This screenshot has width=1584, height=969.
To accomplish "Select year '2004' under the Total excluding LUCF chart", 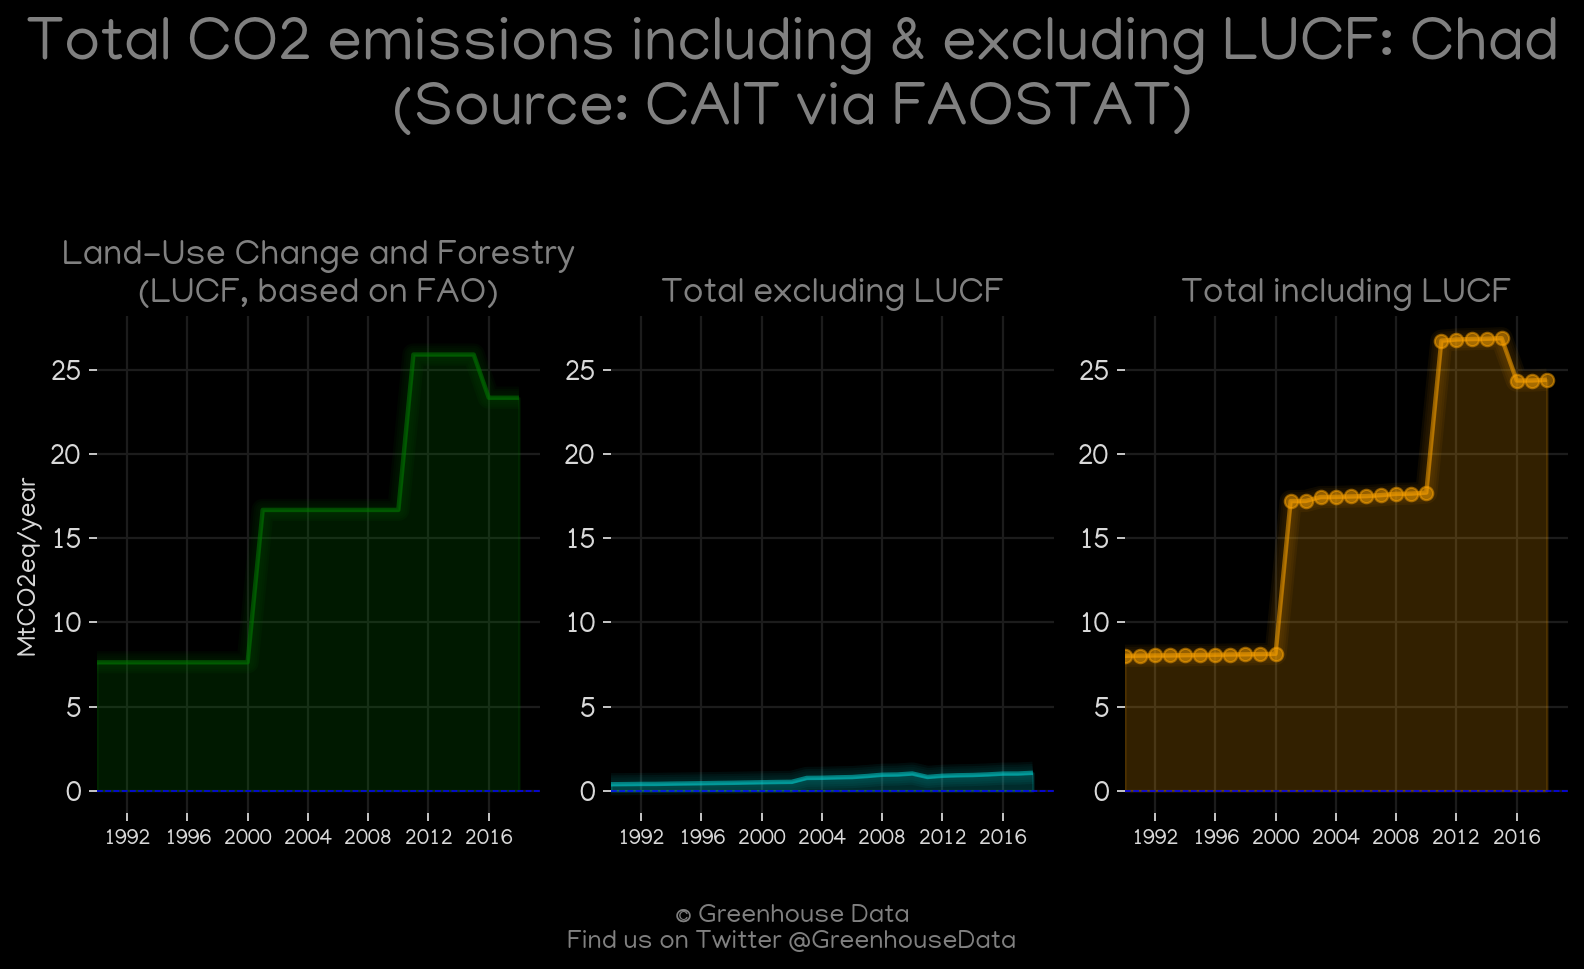I will click(x=822, y=837).
